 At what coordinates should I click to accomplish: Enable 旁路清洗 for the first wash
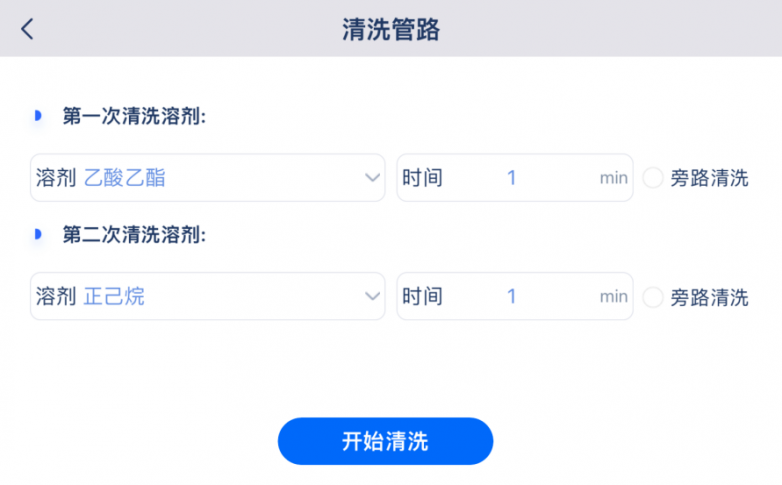[652, 178]
